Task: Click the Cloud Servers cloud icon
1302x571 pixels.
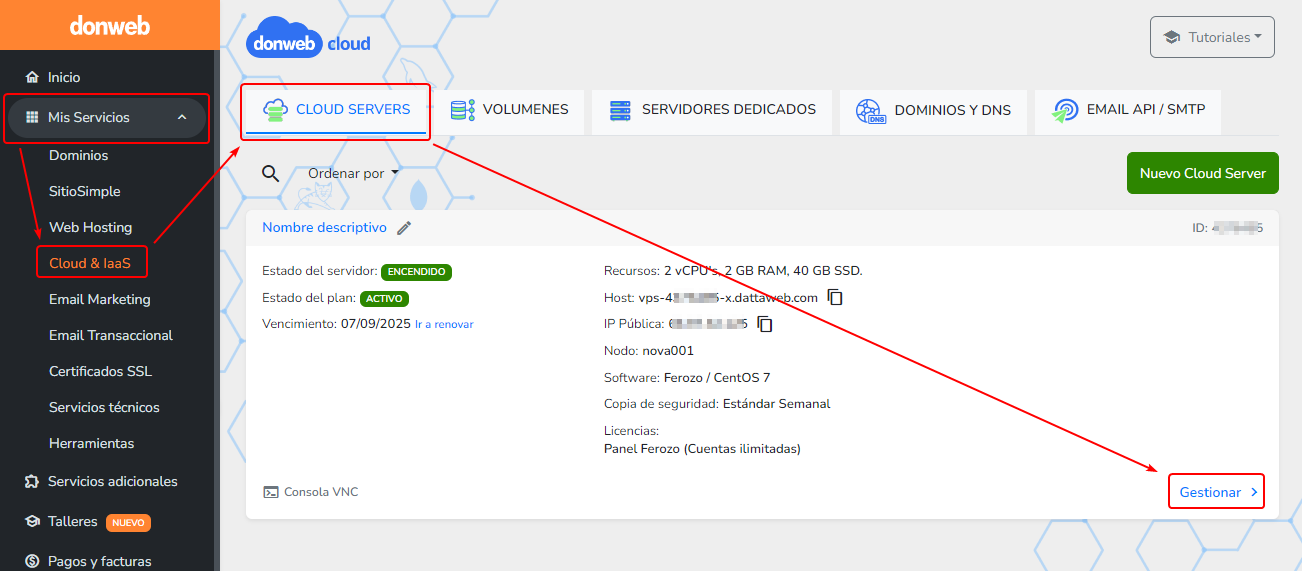Action: pos(275,110)
